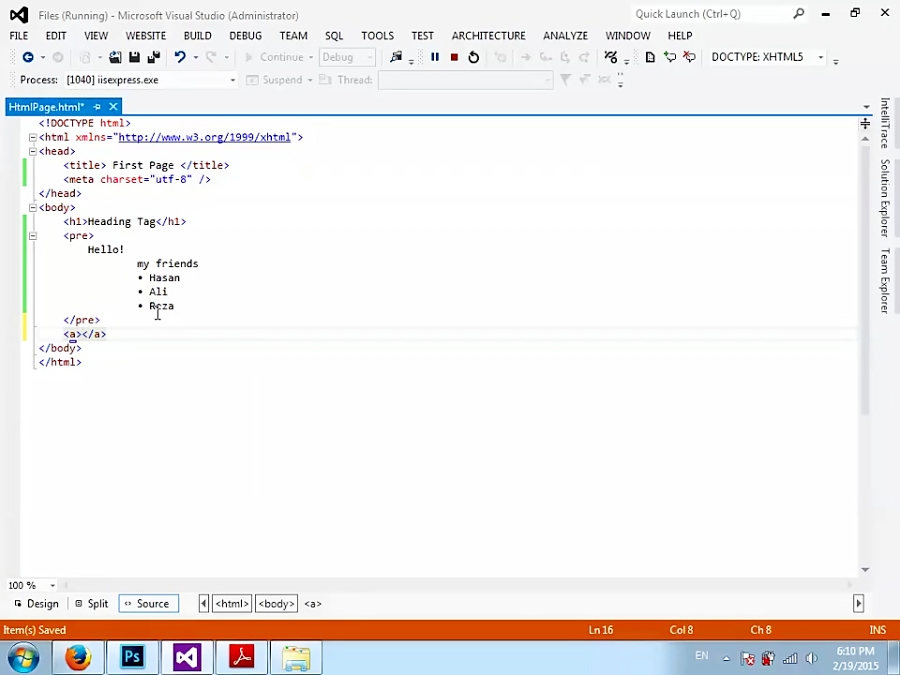This screenshot has width=900, height=675.
Task: Select the Save All icon on the toolbar
Action: pos(153,57)
